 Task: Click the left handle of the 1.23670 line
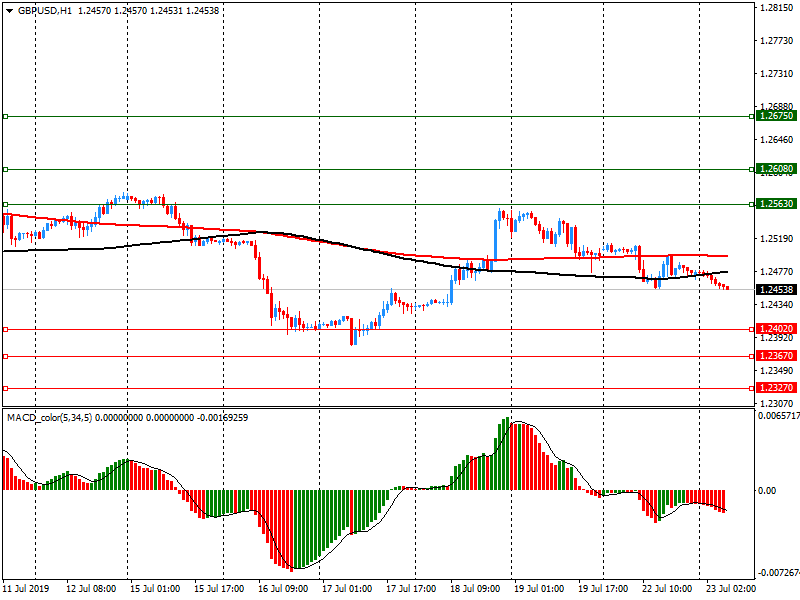[x=6, y=356]
